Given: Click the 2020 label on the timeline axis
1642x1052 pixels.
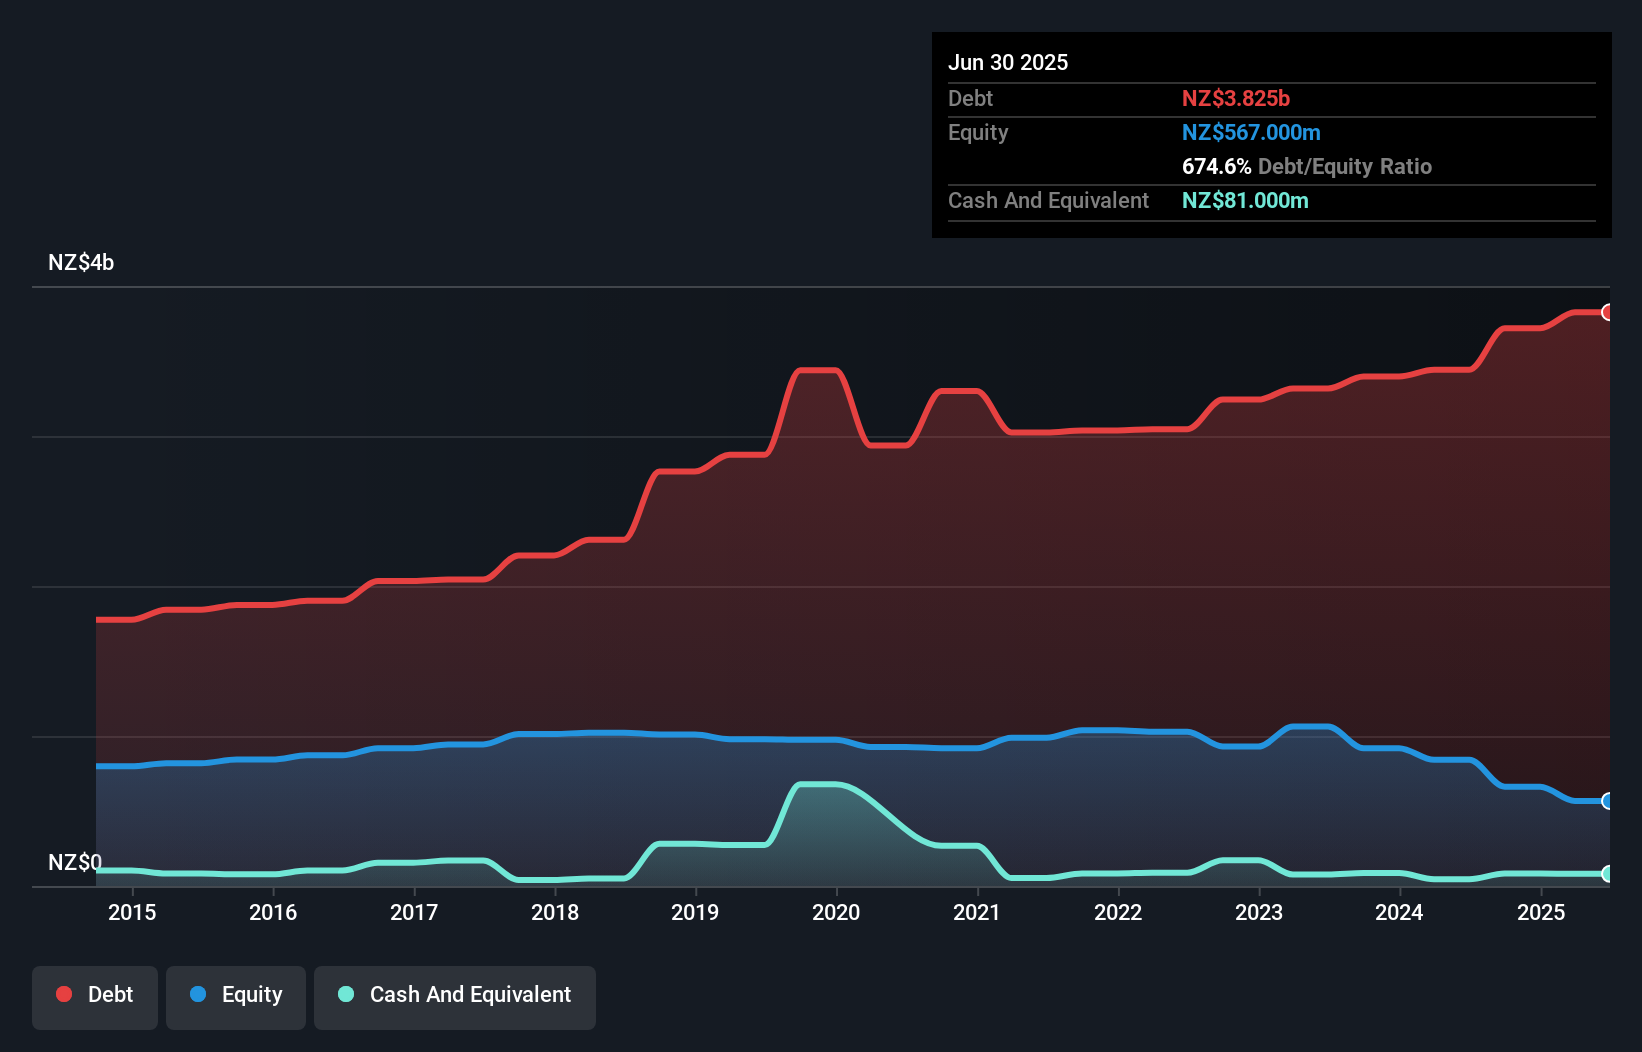Looking at the screenshot, I should coord(837,912).
